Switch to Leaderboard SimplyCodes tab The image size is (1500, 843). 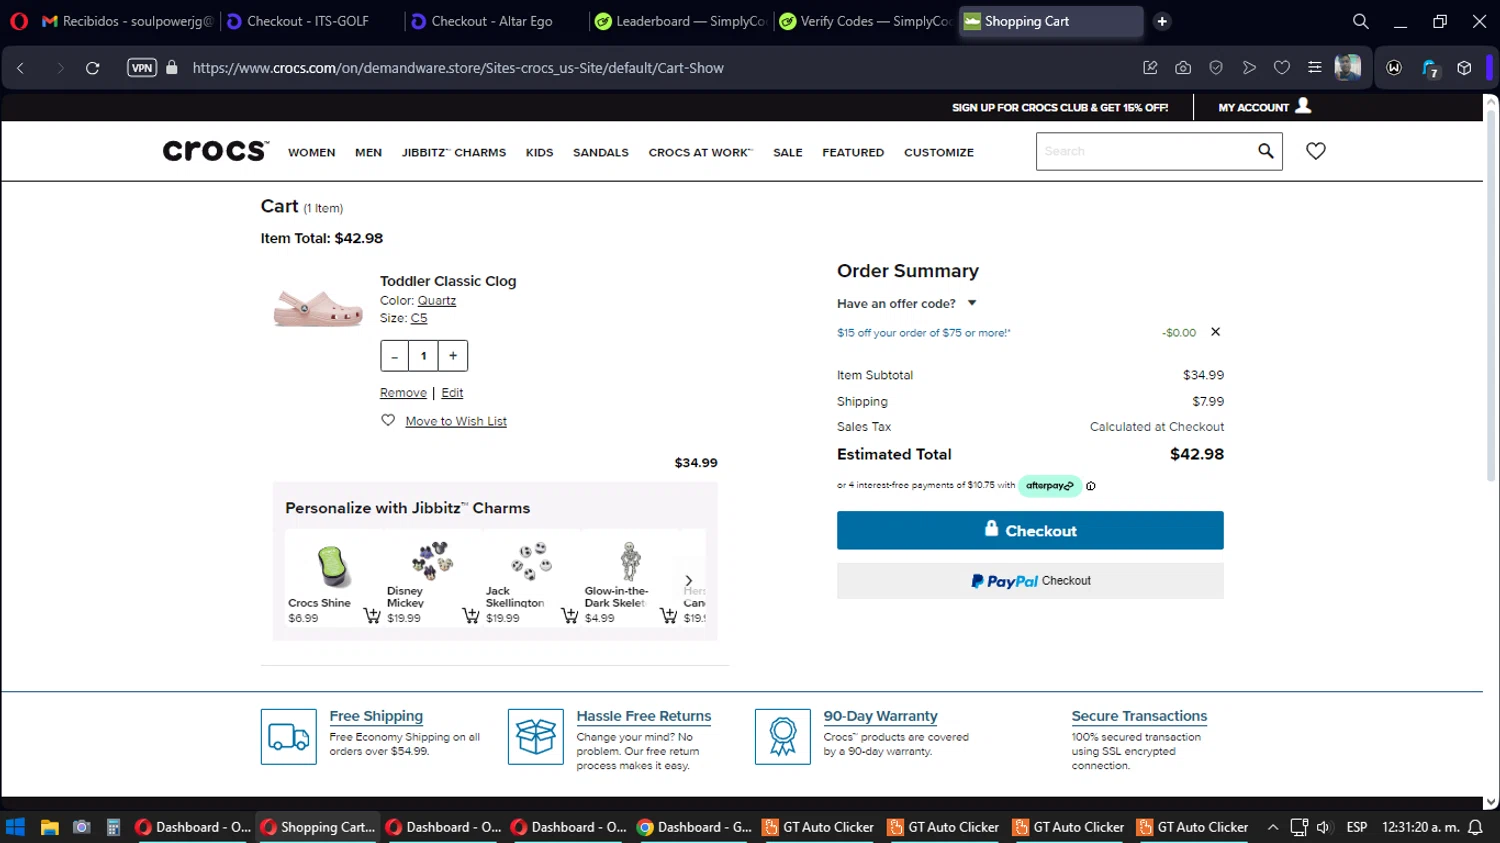coord(680,21)
